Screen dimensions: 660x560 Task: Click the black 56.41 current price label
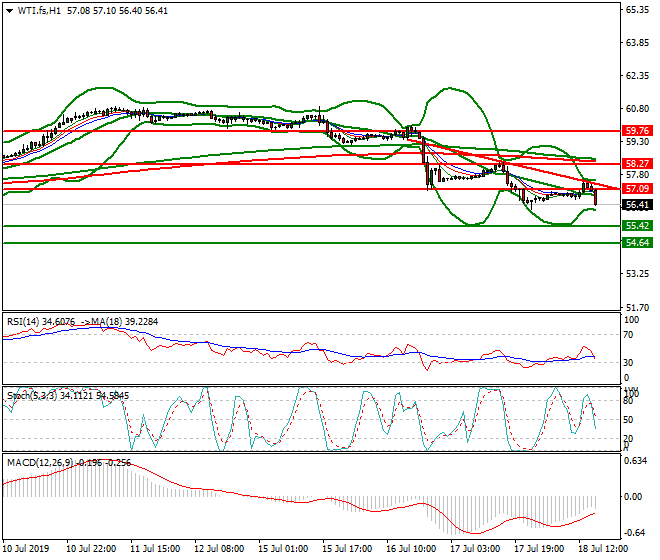[x=637, y=205]
